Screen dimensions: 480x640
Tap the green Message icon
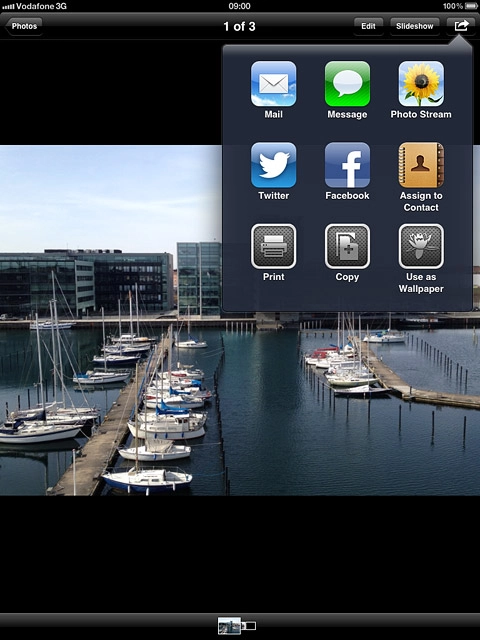coord(347,84)
